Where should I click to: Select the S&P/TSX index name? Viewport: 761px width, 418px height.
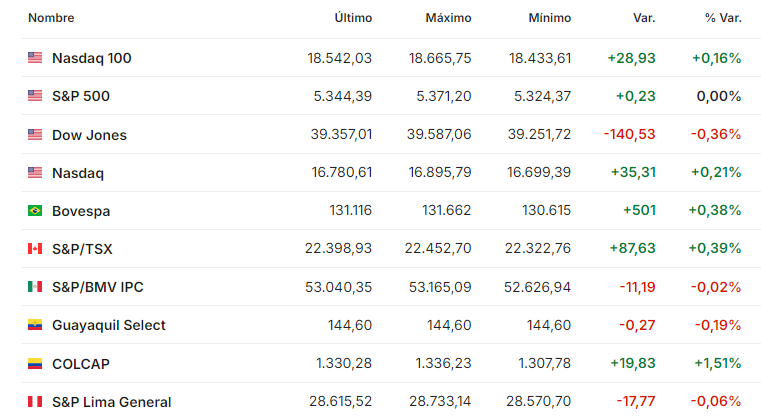pyautogui.click(x=82, y=249)
